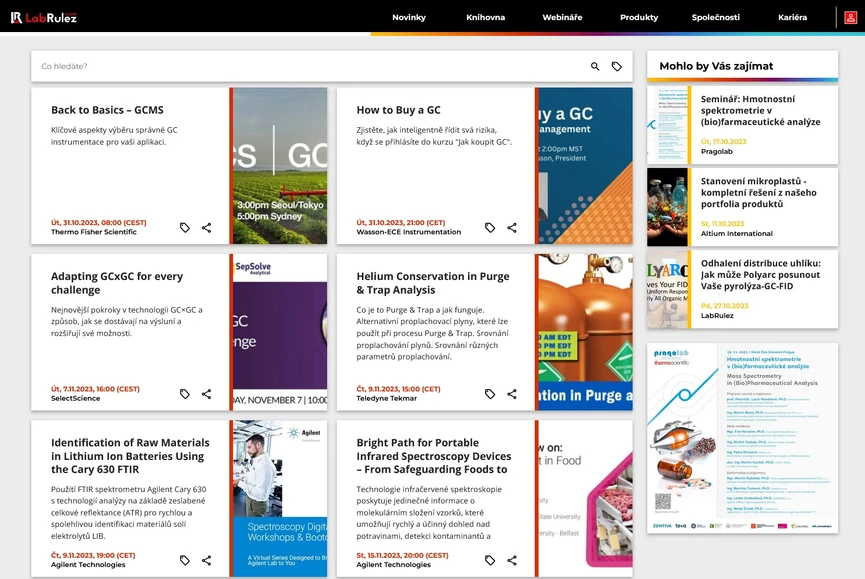The width and height of the screenshot is (865, 579).
Task: Click the tag filter icon in search bar
Action: point(617,66)
